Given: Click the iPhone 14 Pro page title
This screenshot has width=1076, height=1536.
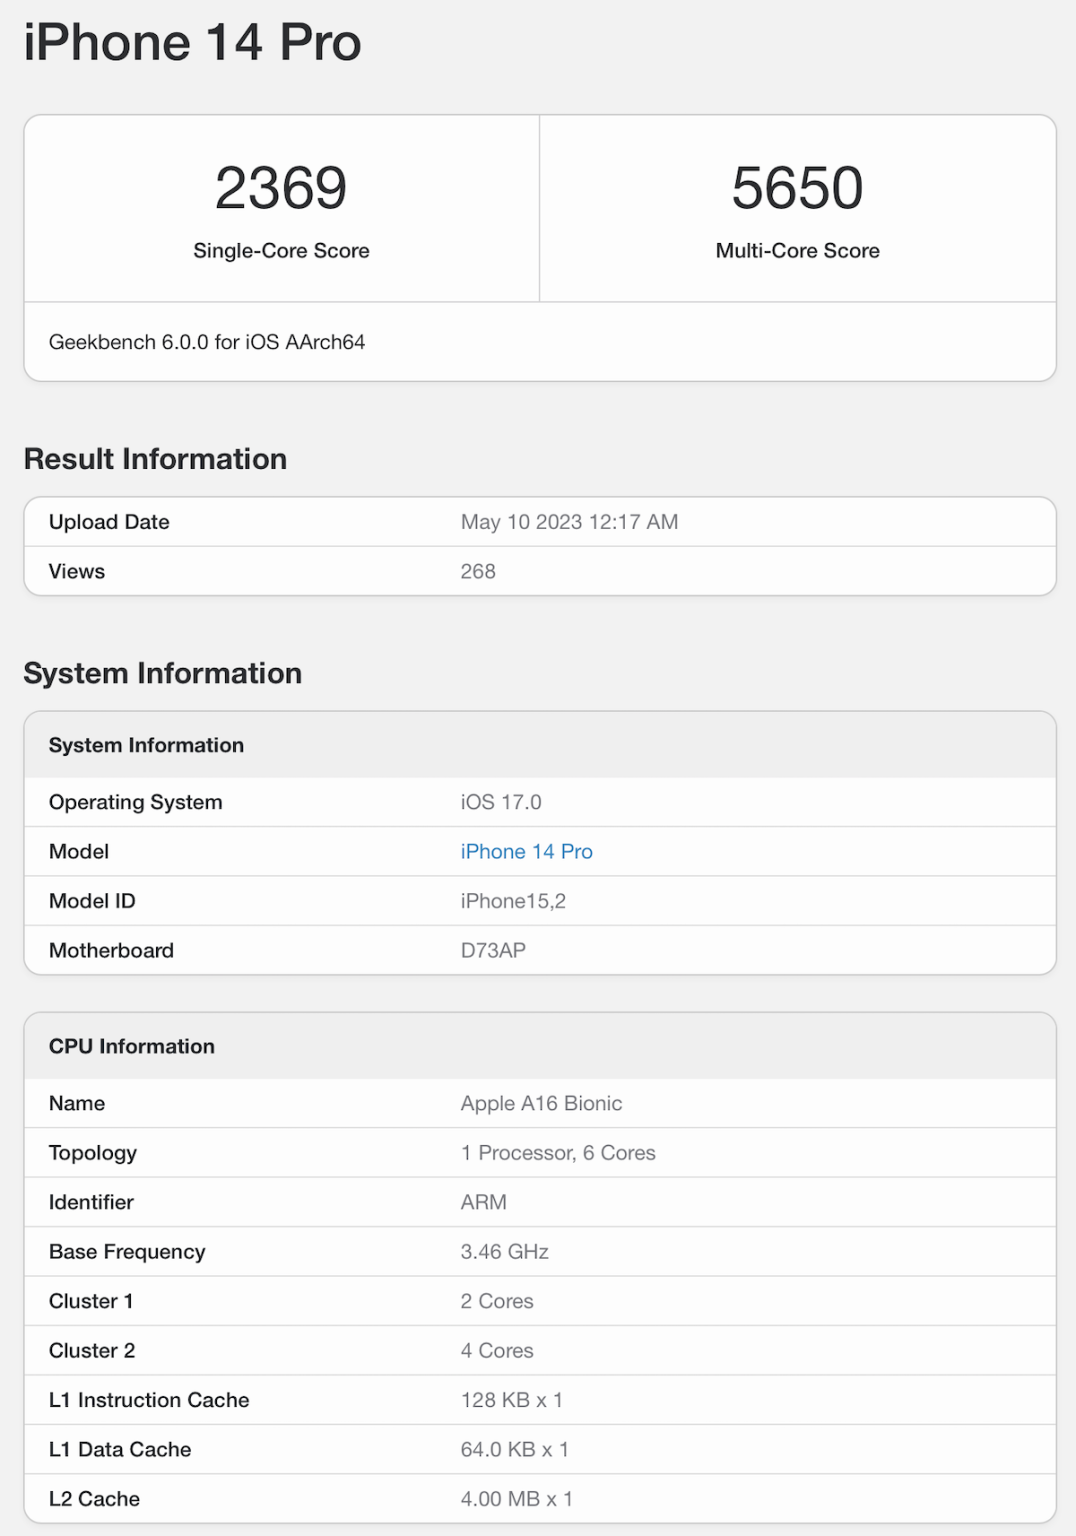Looking at the screenshot, I should pos(192,42).
